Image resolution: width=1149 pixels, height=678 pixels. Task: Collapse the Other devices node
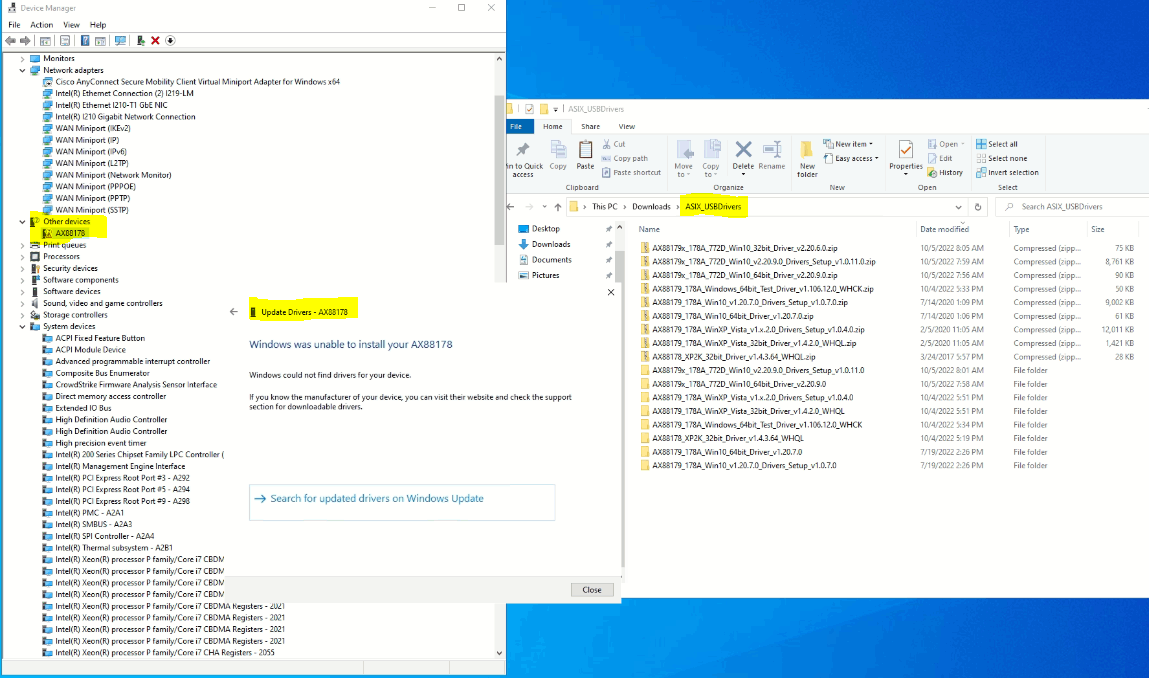[22, 221]
